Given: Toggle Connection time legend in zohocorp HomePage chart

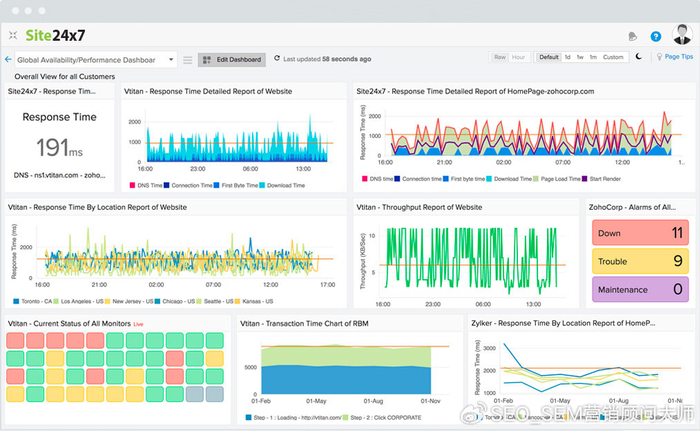Looking at the screenshot, I should pyautogui.click(x=418, y=179).
